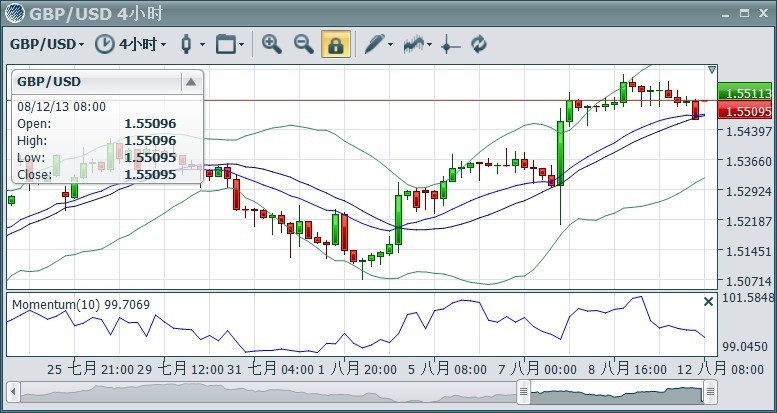
Task: Click the chart options triangle at top right
Action: (x=712, y=70)
